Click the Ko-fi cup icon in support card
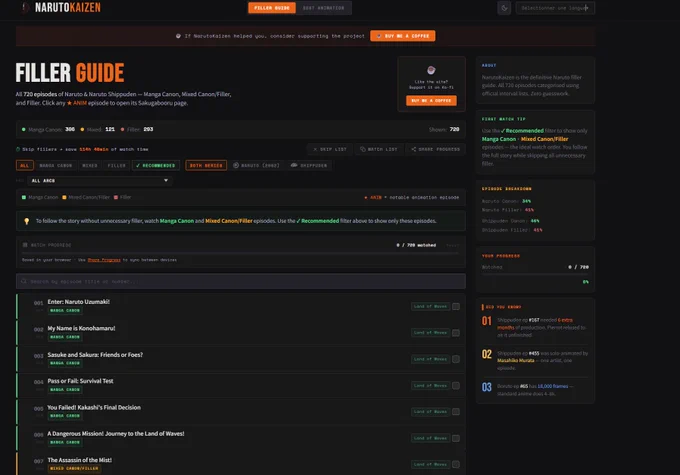The height and width of the screenshot is (475, 680). [431, 70]
